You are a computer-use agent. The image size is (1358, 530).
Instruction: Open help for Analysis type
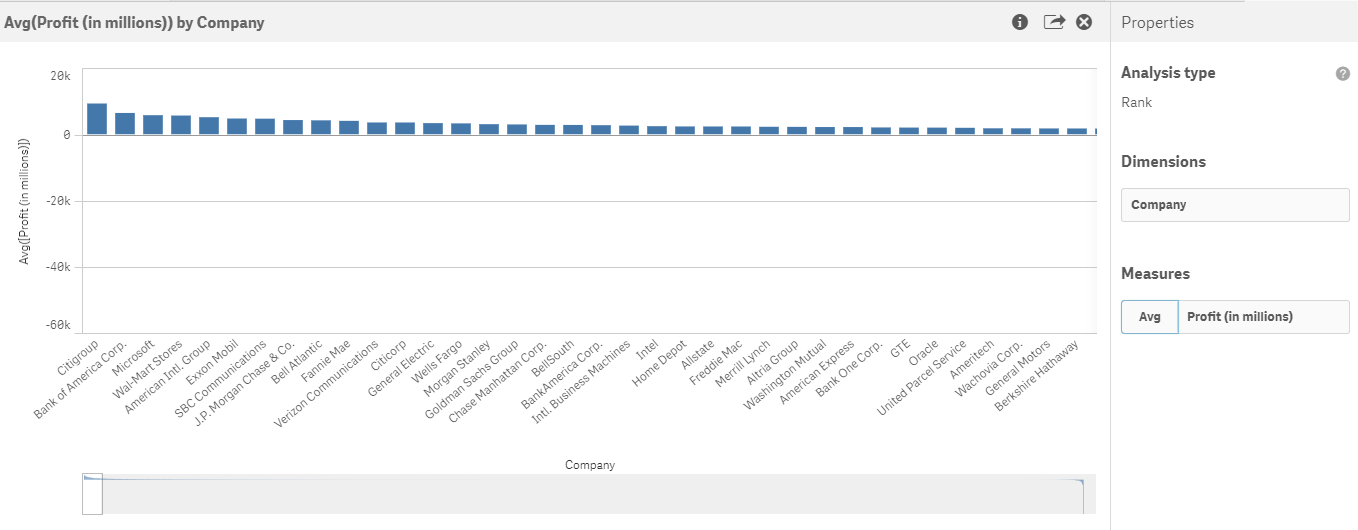pos(1343,74)
